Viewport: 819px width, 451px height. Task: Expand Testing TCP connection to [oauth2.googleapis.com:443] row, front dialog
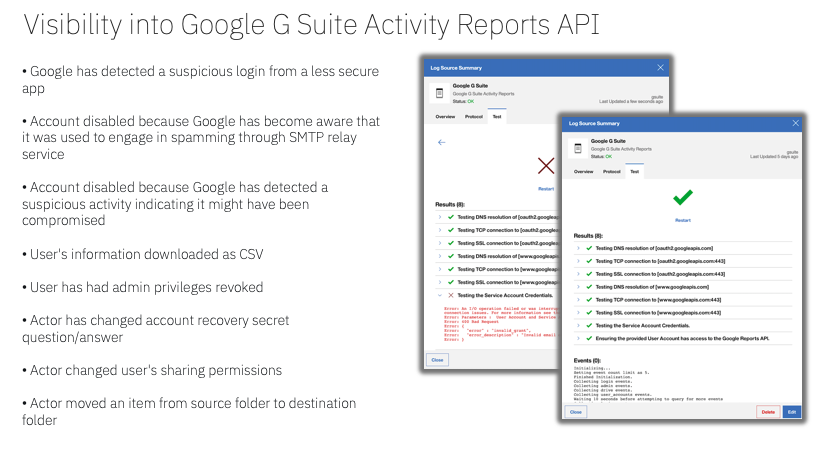pyautogui.click(x=578, y=261)
